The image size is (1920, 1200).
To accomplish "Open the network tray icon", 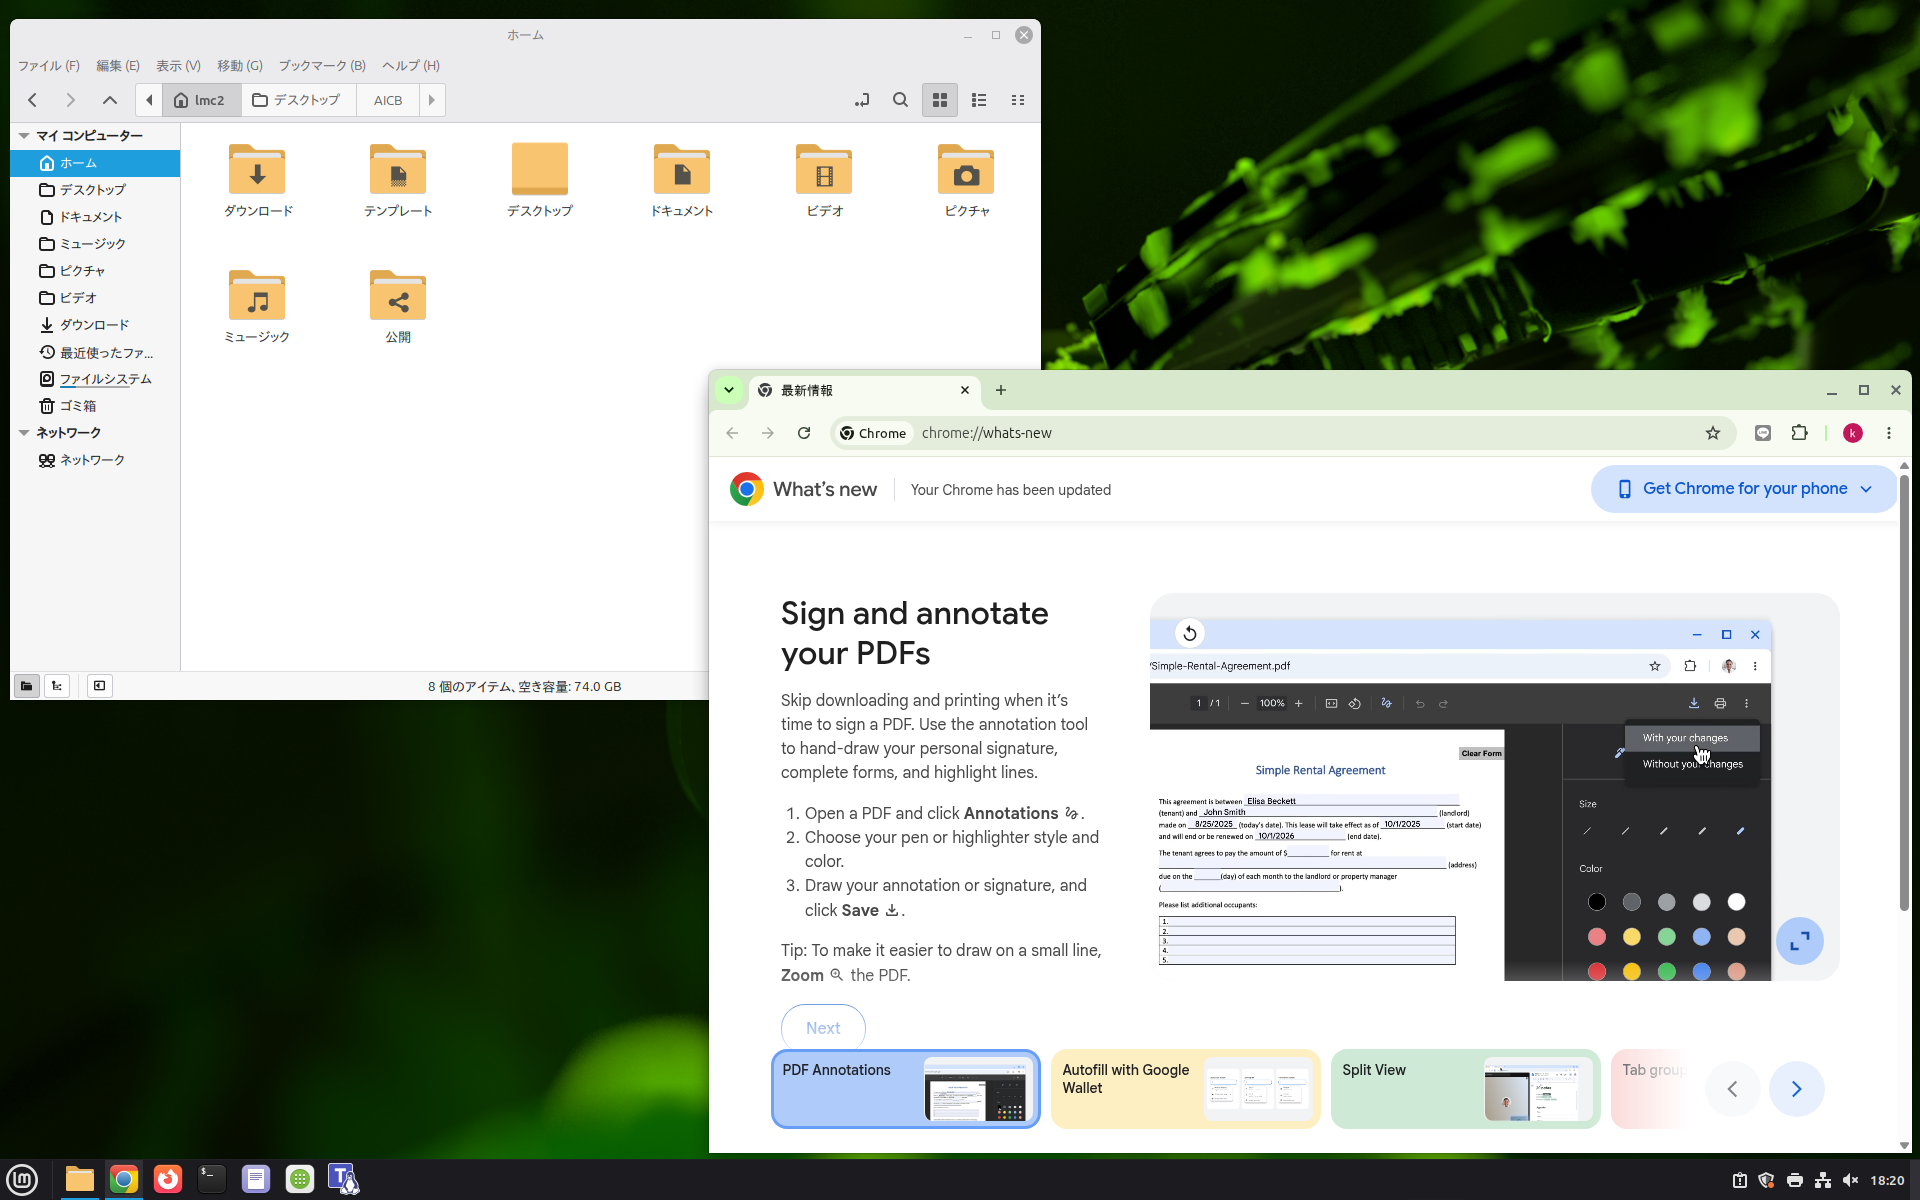I will point(1823,1181).
